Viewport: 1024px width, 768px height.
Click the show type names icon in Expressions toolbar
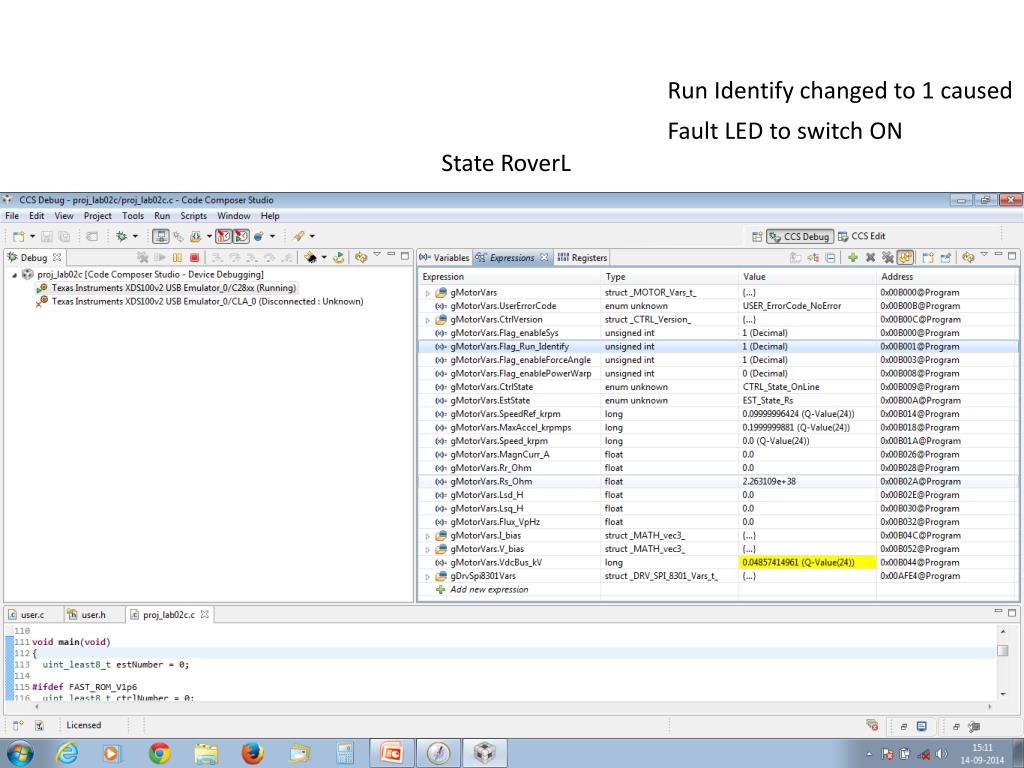[795, 257]
